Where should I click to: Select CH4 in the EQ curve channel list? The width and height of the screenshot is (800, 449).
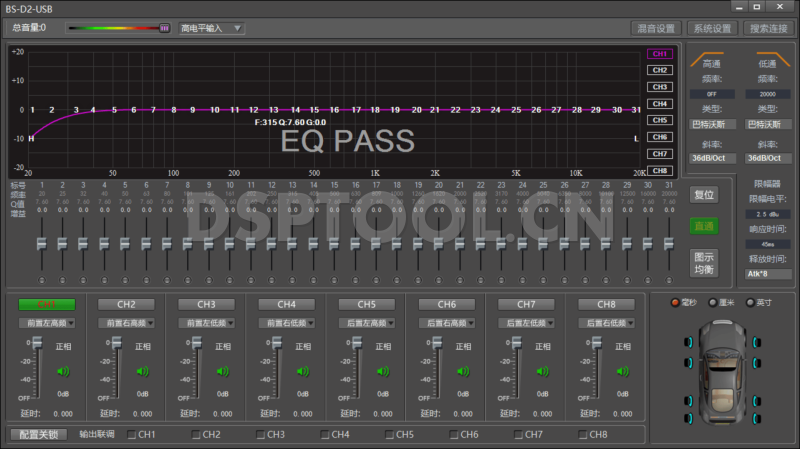click(659, 104)
